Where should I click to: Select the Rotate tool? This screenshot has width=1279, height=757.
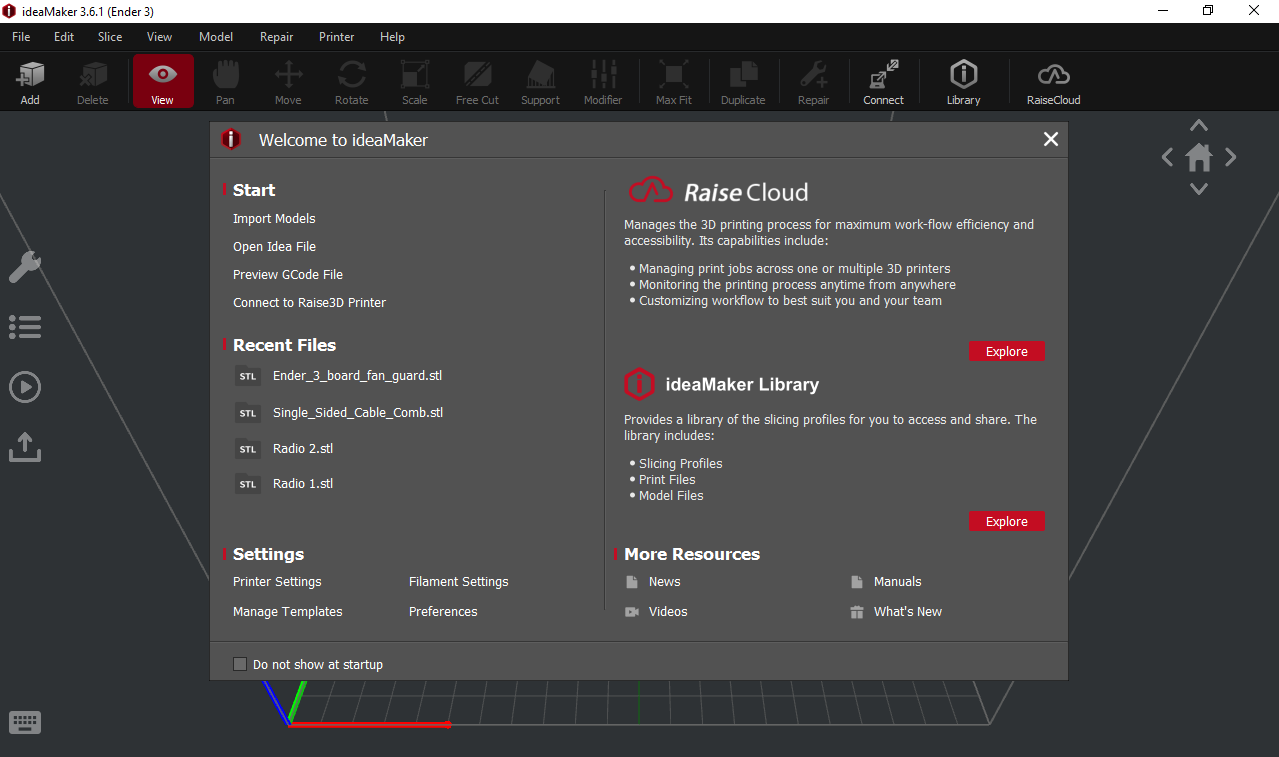pyautogui.click(x=351, y=82)
